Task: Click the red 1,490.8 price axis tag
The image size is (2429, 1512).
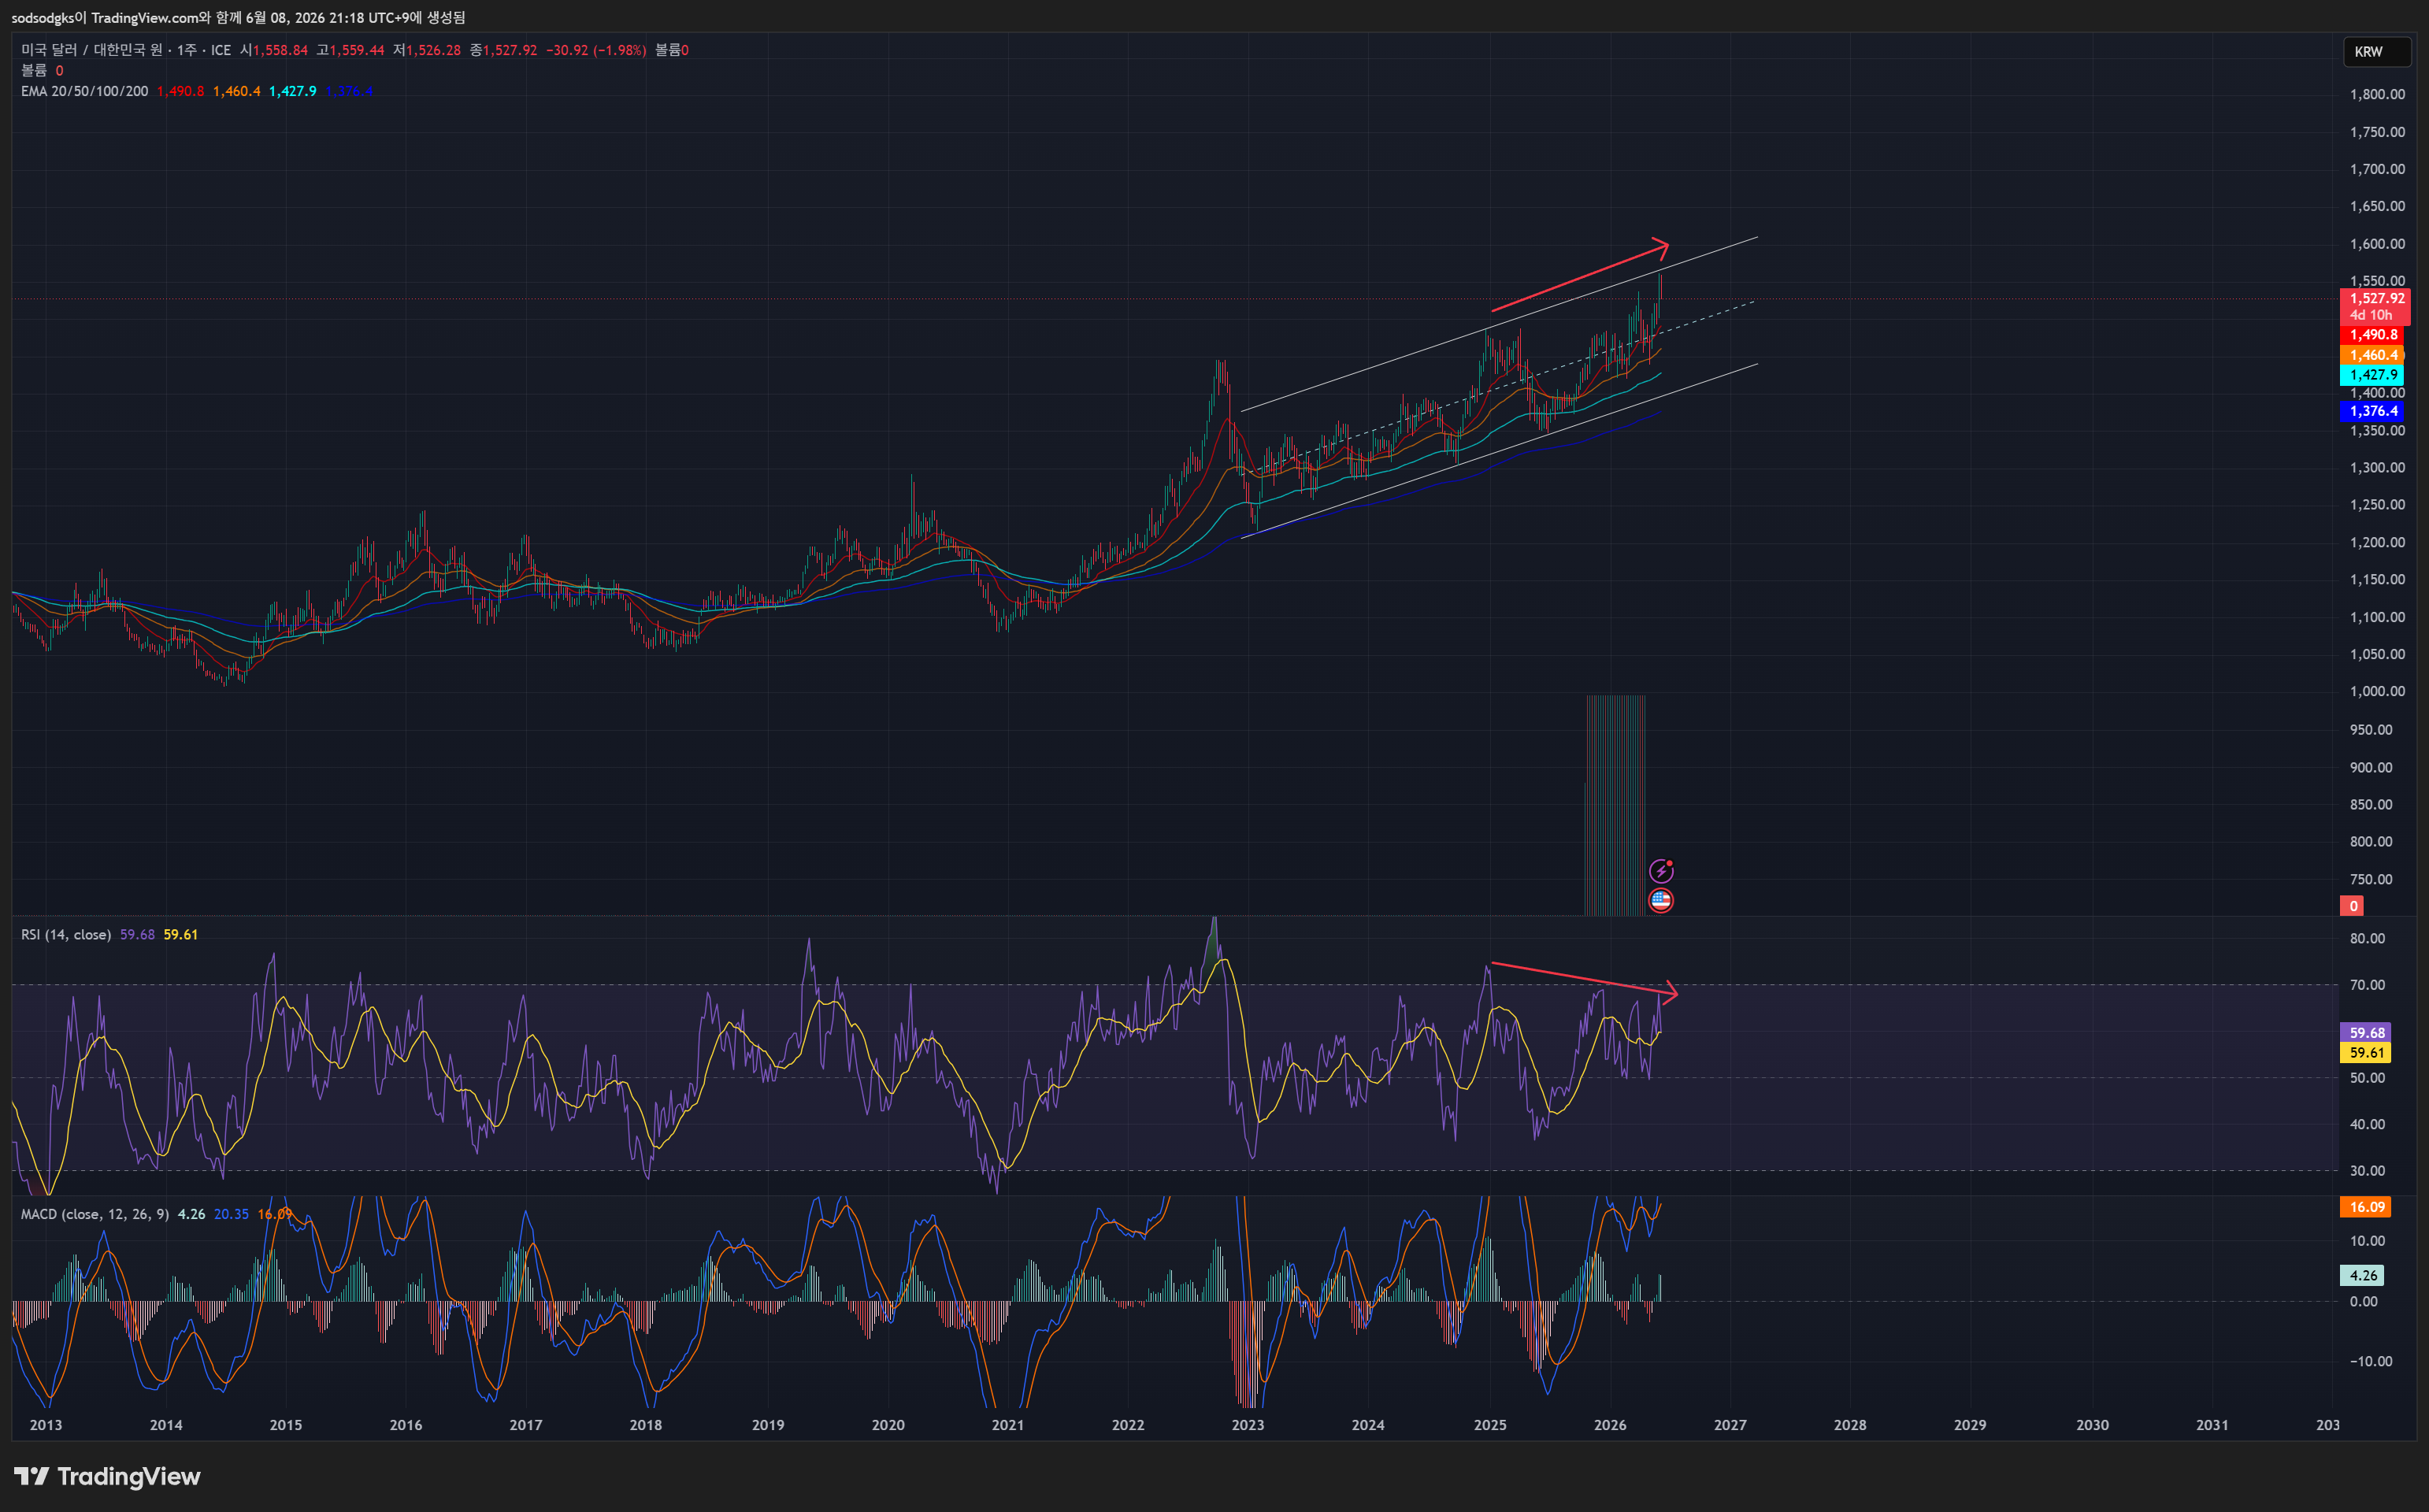Action: [2372, 335]
